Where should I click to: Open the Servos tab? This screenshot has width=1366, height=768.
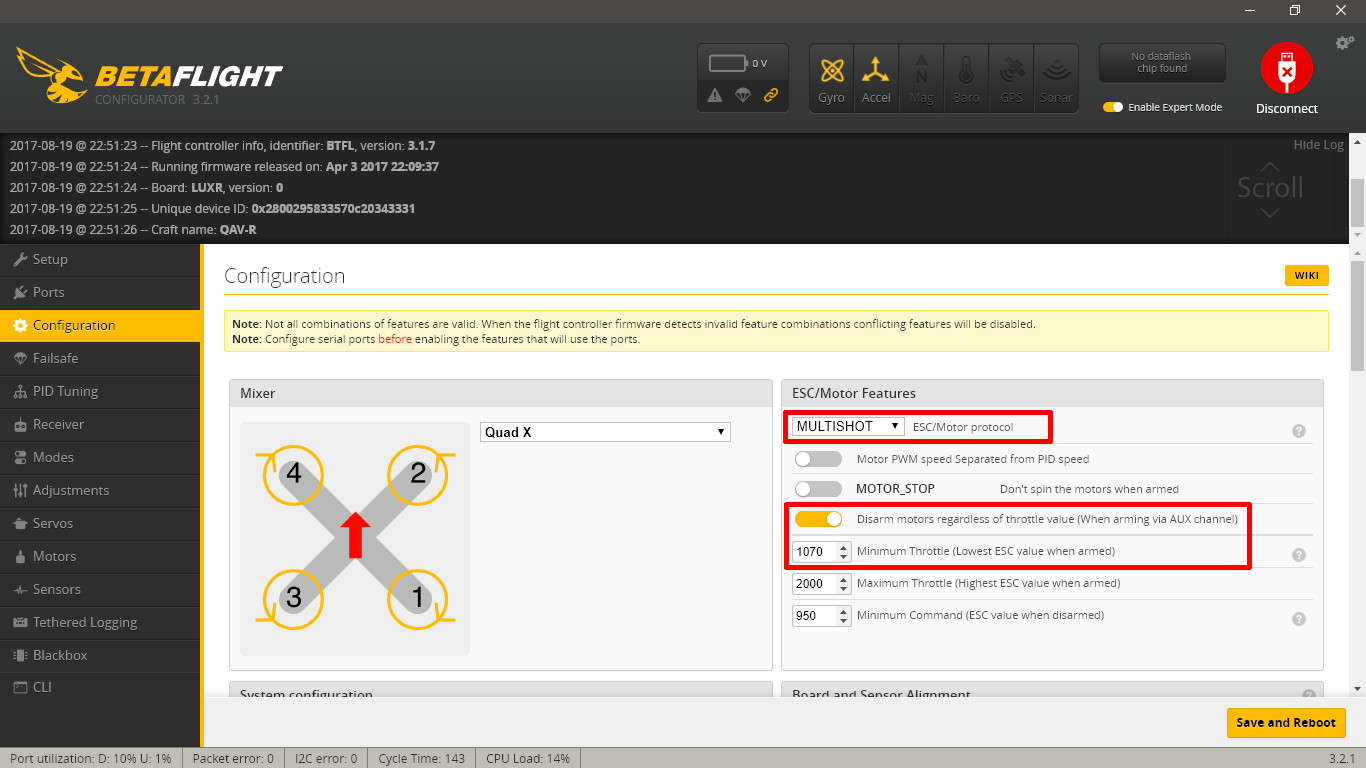pos(100,523)
